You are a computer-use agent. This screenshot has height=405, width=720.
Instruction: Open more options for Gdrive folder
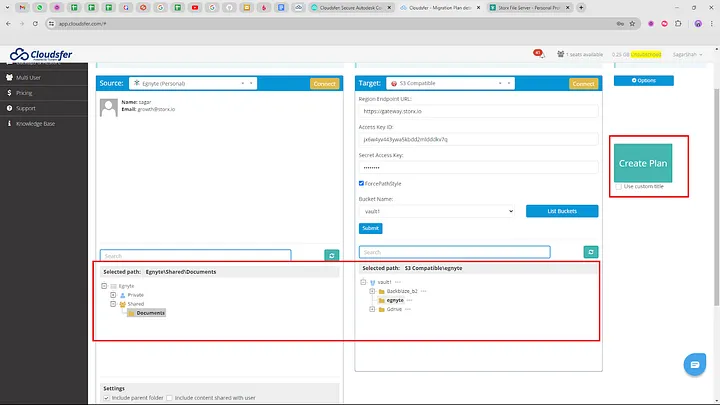tap(408, 309)
